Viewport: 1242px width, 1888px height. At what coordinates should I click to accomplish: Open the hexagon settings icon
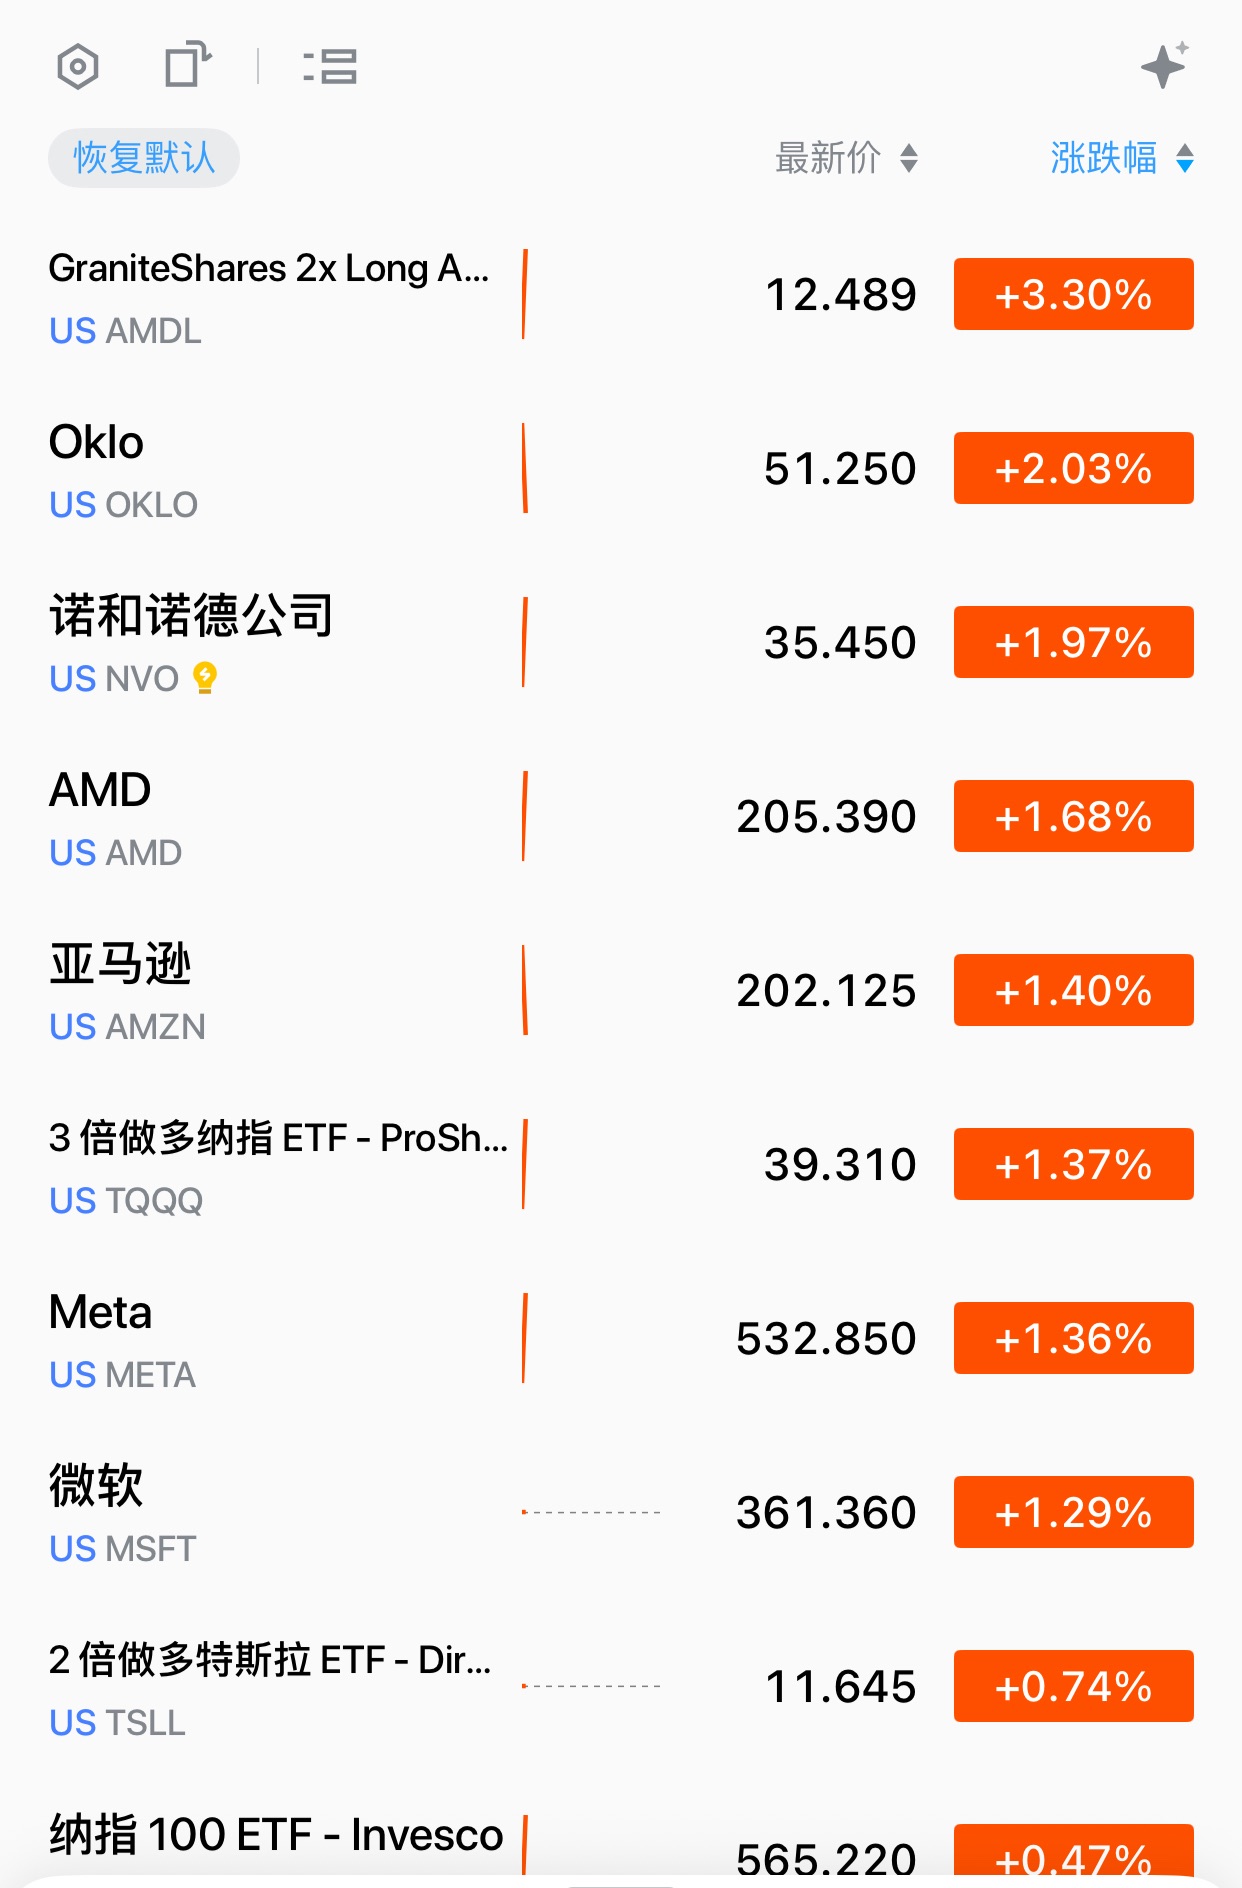pos(78,67)
